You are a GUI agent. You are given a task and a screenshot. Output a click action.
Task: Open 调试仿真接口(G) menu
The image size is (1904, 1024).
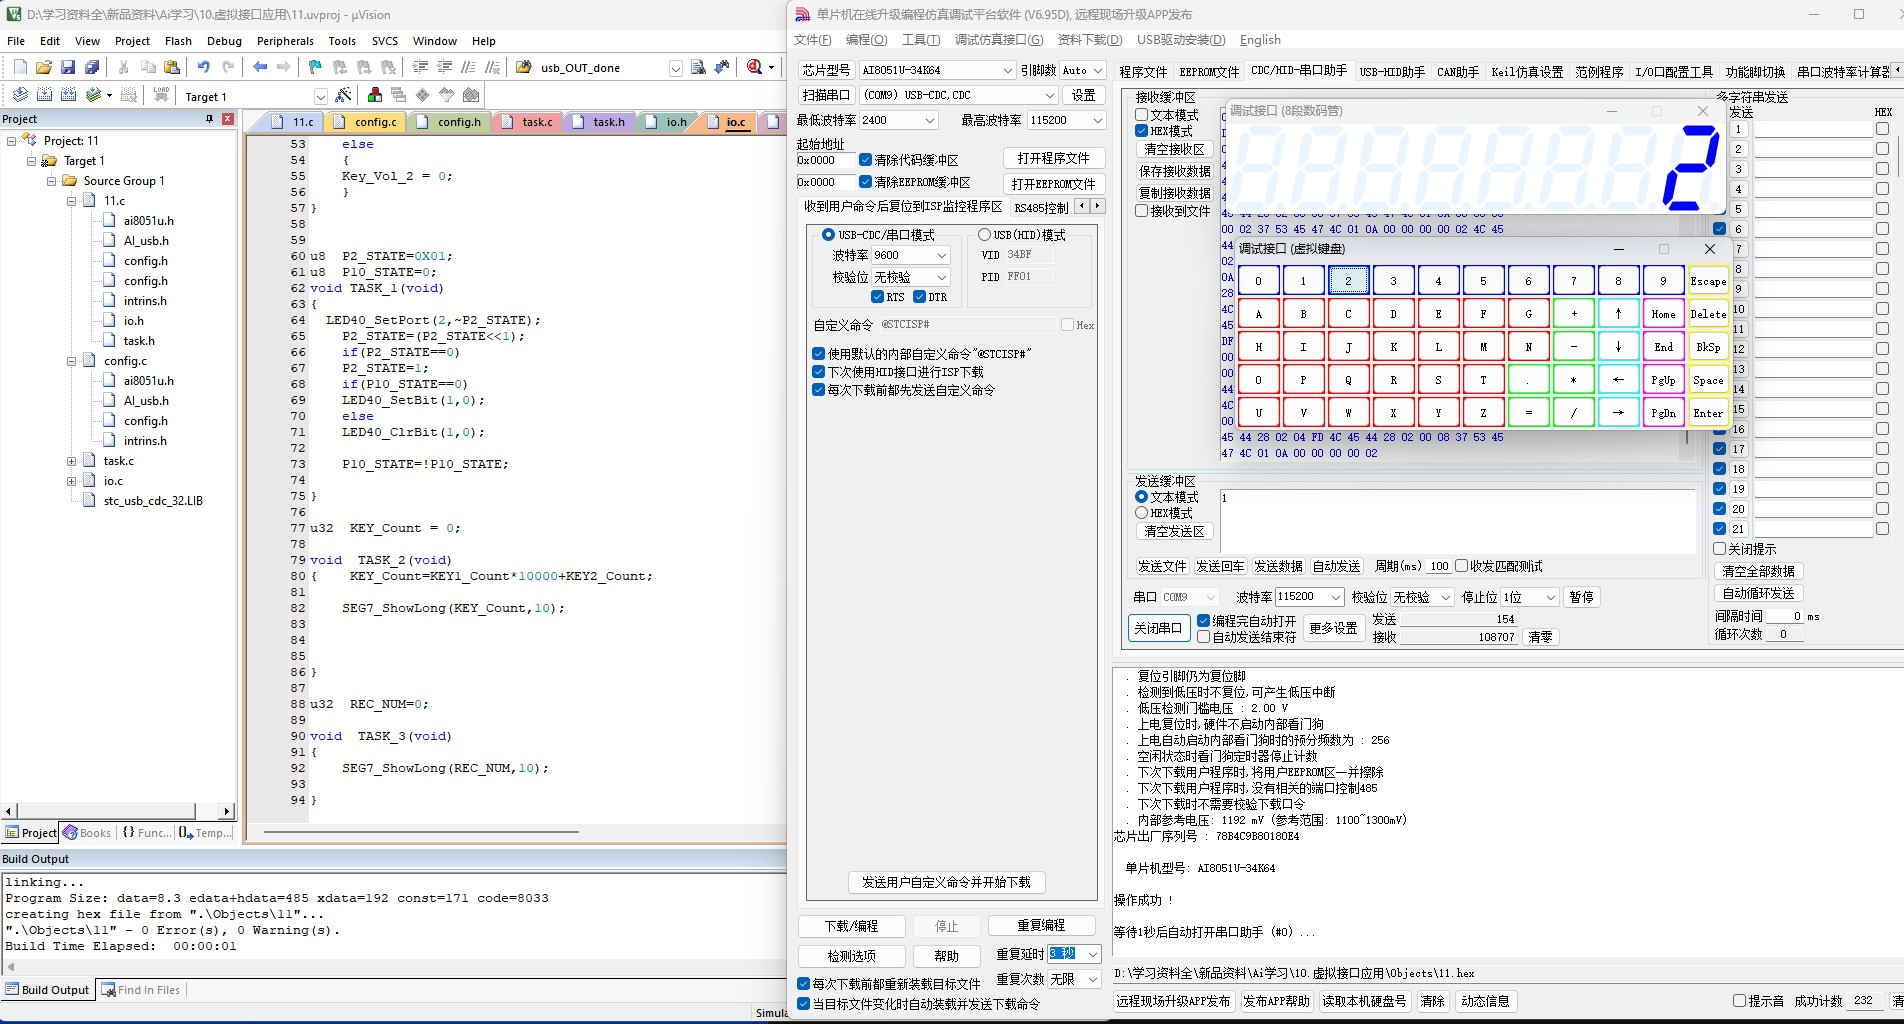(999, 40)
